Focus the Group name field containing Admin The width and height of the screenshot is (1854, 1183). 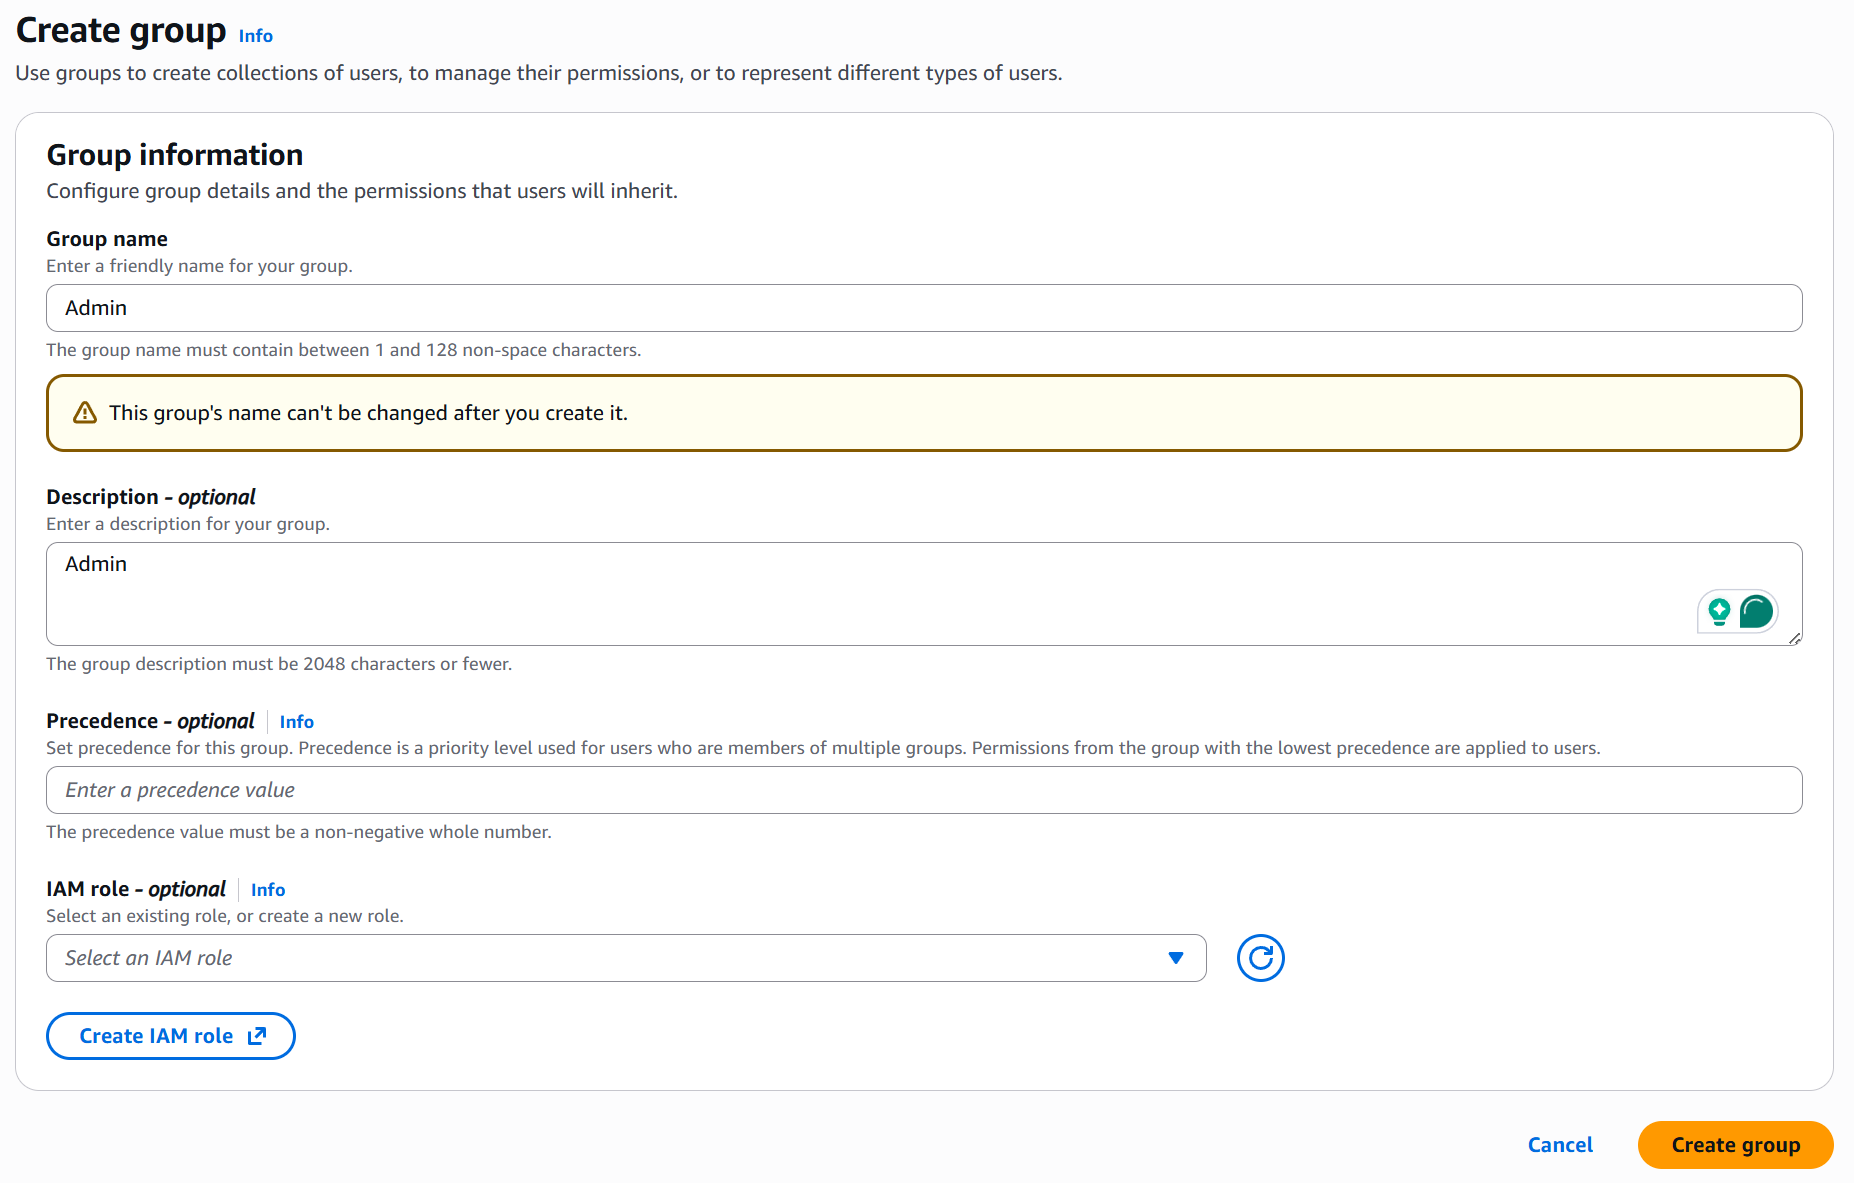[900, 308]
